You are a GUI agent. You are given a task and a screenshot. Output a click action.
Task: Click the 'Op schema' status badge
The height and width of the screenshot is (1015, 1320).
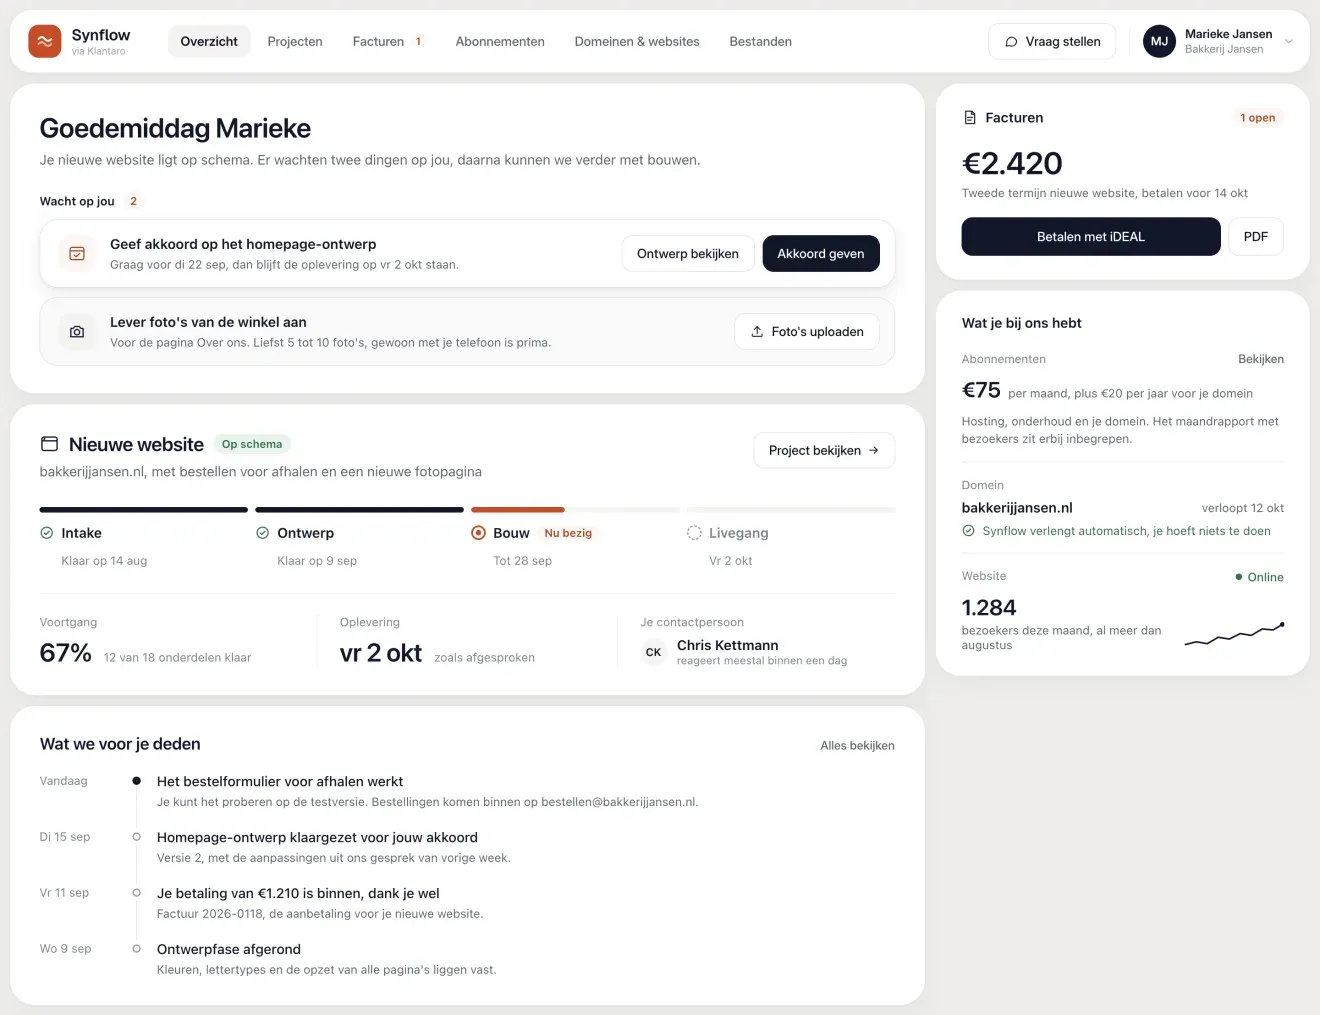[252, 444]
